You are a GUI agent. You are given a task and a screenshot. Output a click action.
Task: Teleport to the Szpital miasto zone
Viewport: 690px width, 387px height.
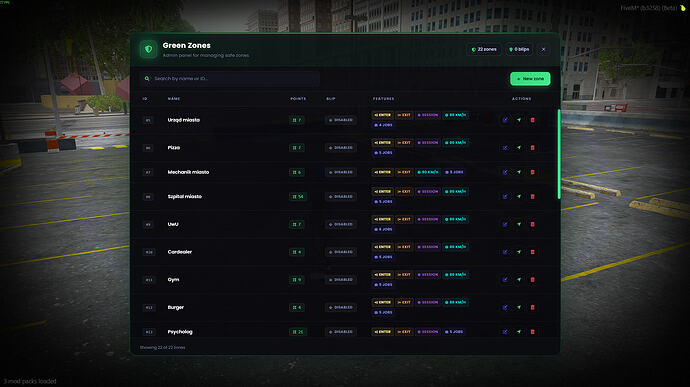coord(519,196)
